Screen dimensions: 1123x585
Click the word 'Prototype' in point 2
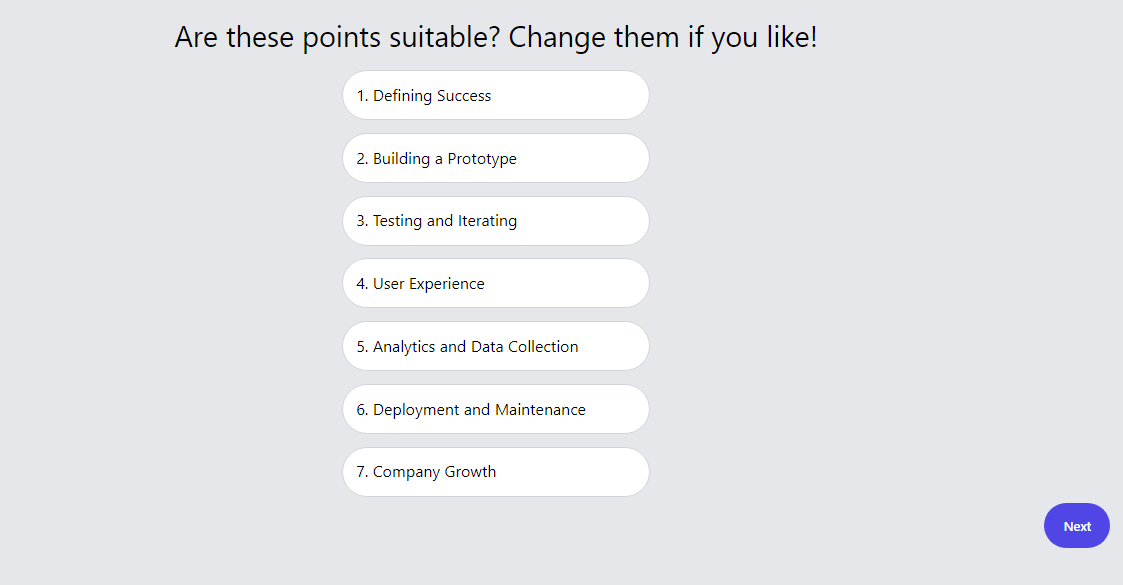(x=482, y=159)
